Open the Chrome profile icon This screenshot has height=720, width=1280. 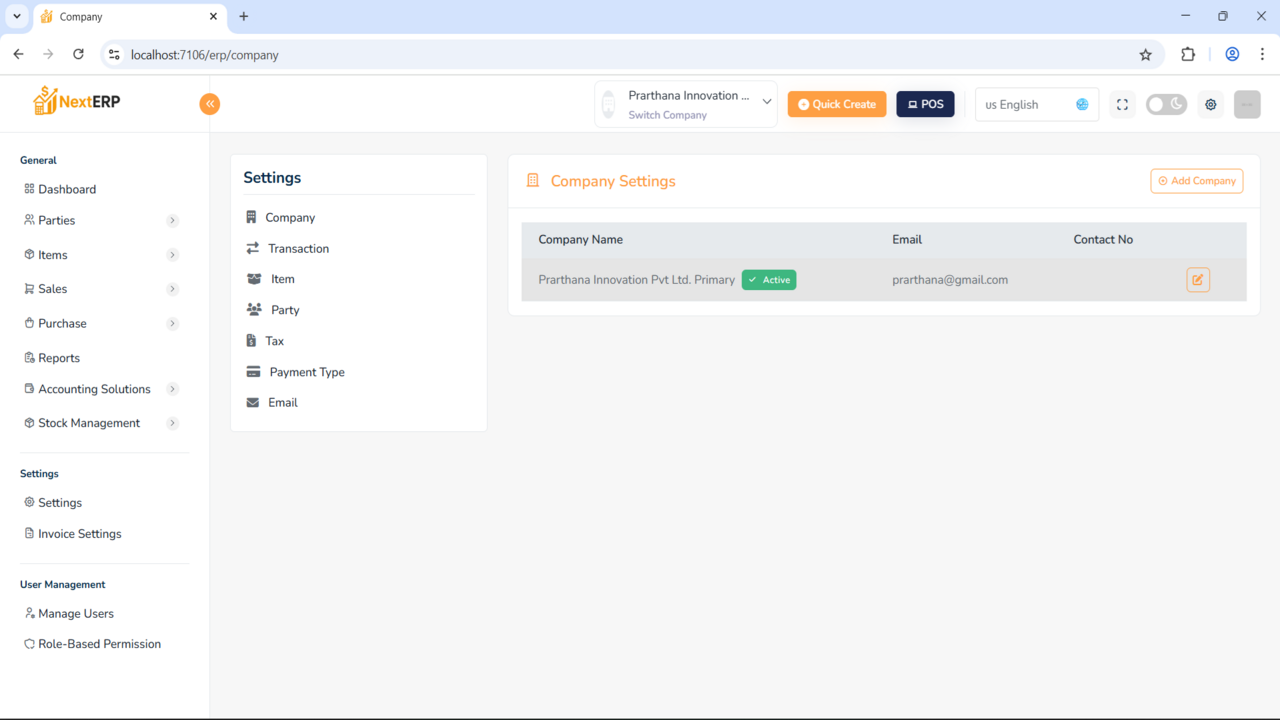(1232, 55)
